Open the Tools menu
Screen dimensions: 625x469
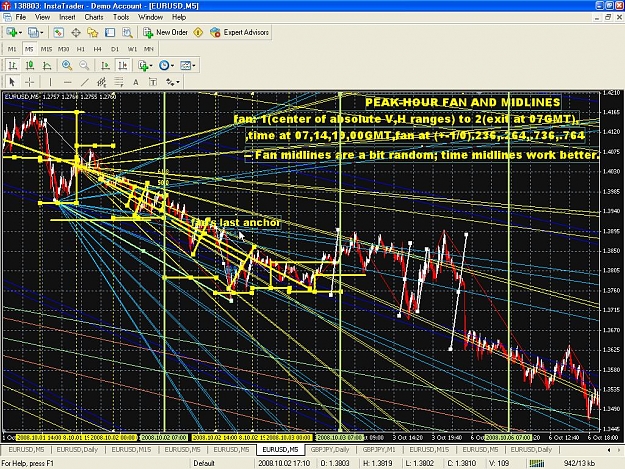[x=121, y=17]
